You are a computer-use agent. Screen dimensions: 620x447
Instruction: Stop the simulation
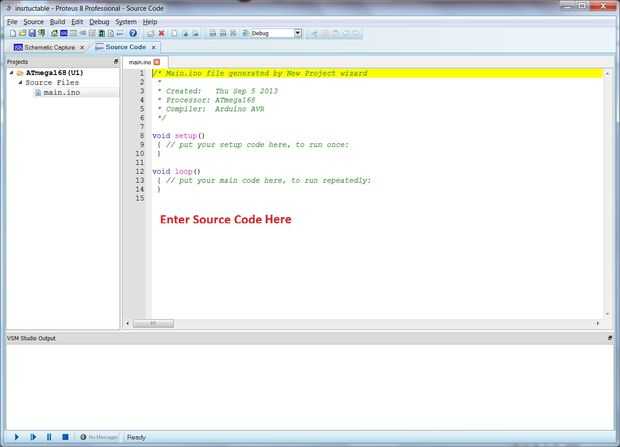tap(65, 437)
